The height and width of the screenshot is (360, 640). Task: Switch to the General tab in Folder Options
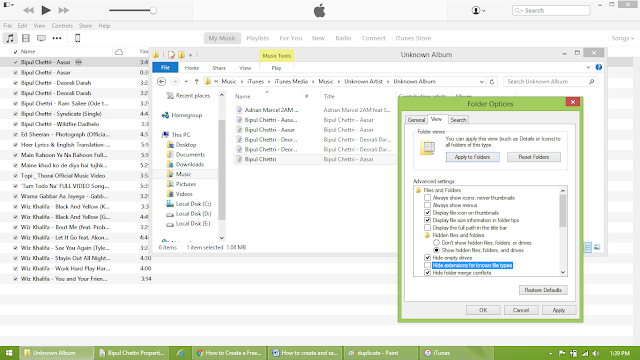pos(416,120)
